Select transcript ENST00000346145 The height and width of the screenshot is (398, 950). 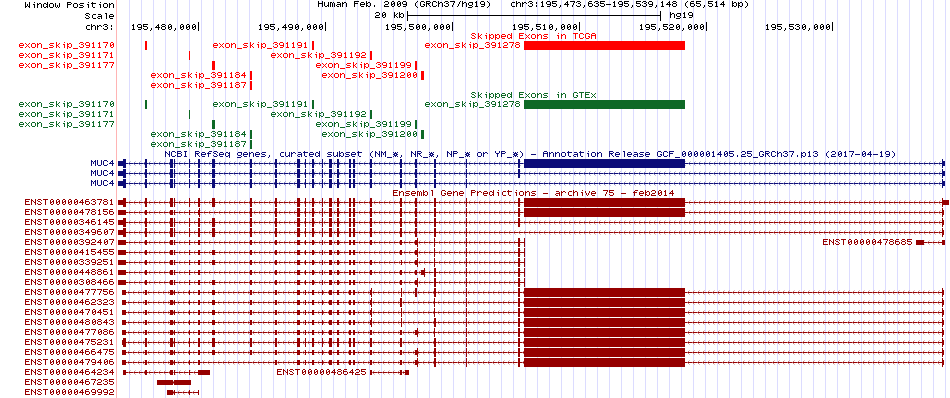pos(70,222)
